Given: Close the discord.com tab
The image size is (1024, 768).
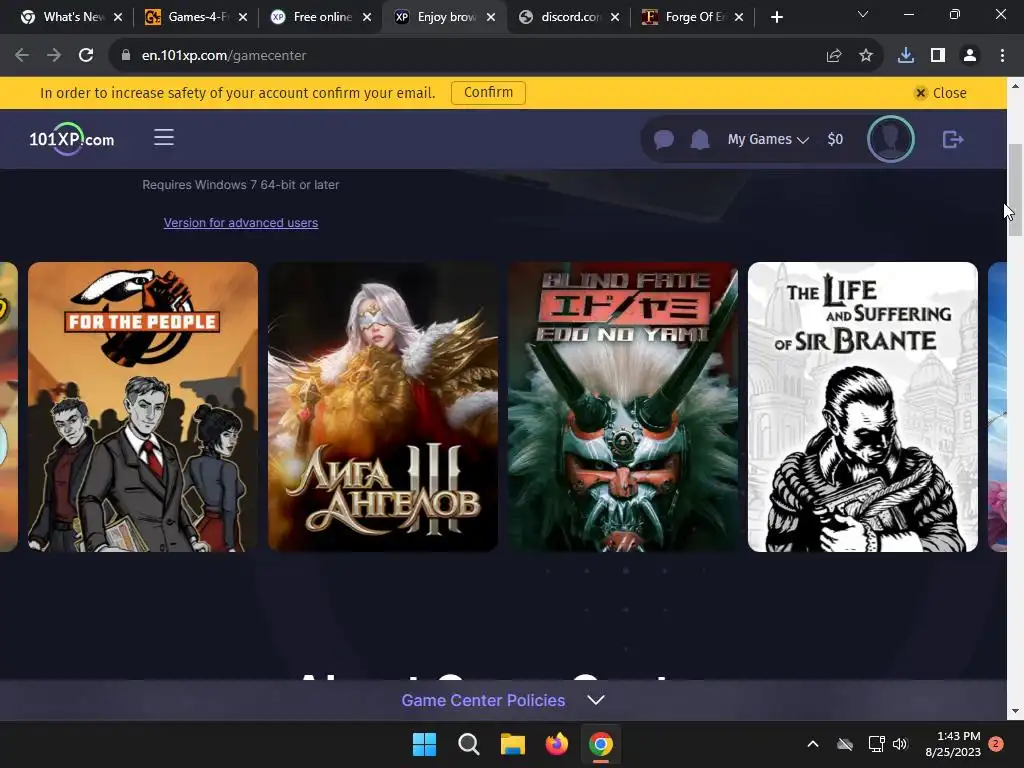Looking at the screenshot, I should click(615, 17).
